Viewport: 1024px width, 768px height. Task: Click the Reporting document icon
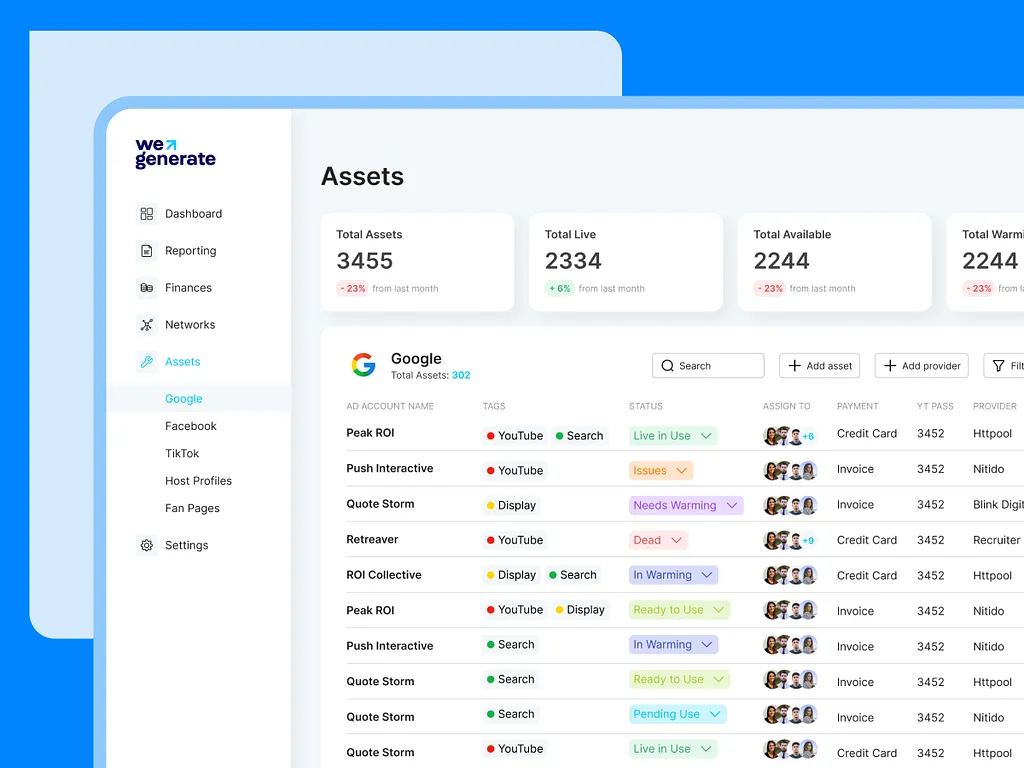click(x=147, y=251)
